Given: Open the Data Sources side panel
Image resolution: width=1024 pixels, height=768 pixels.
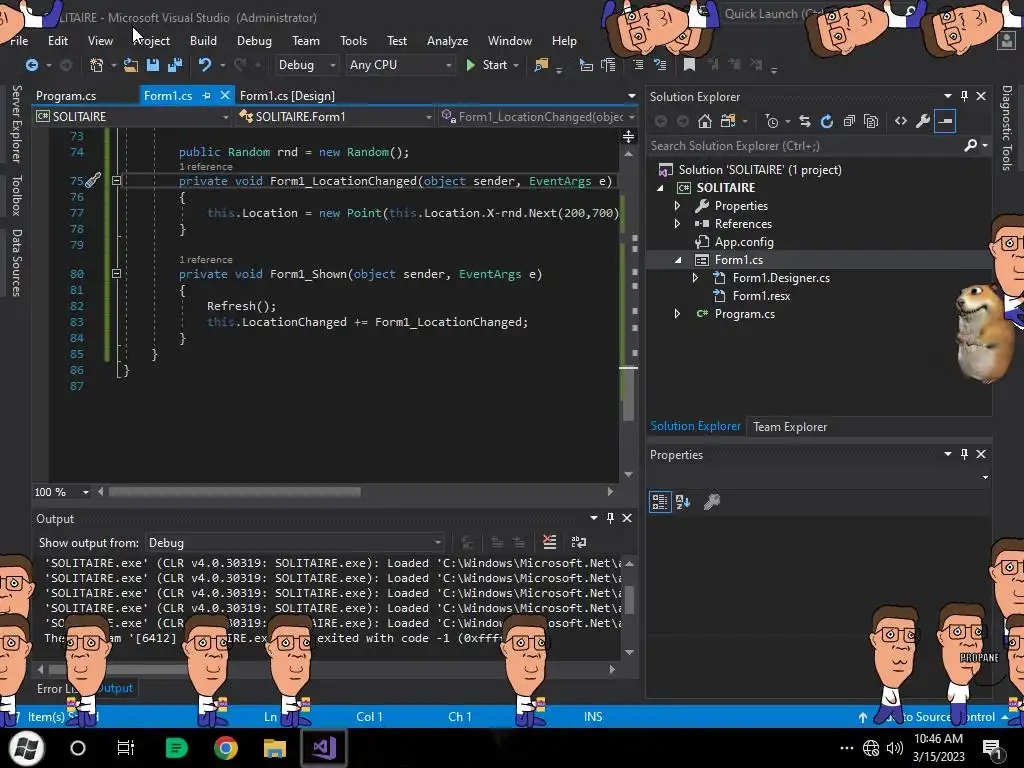Looking at the screenshot, I should click(16, 263).
